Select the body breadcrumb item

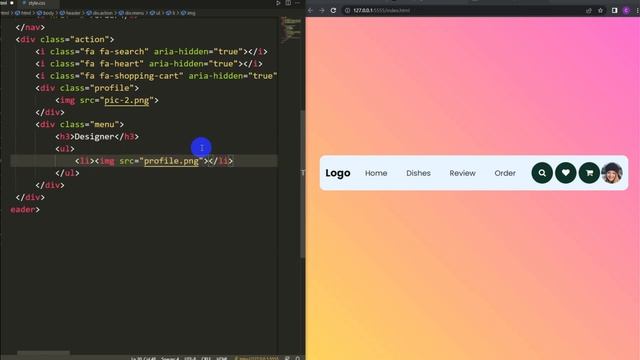(45, 13)
